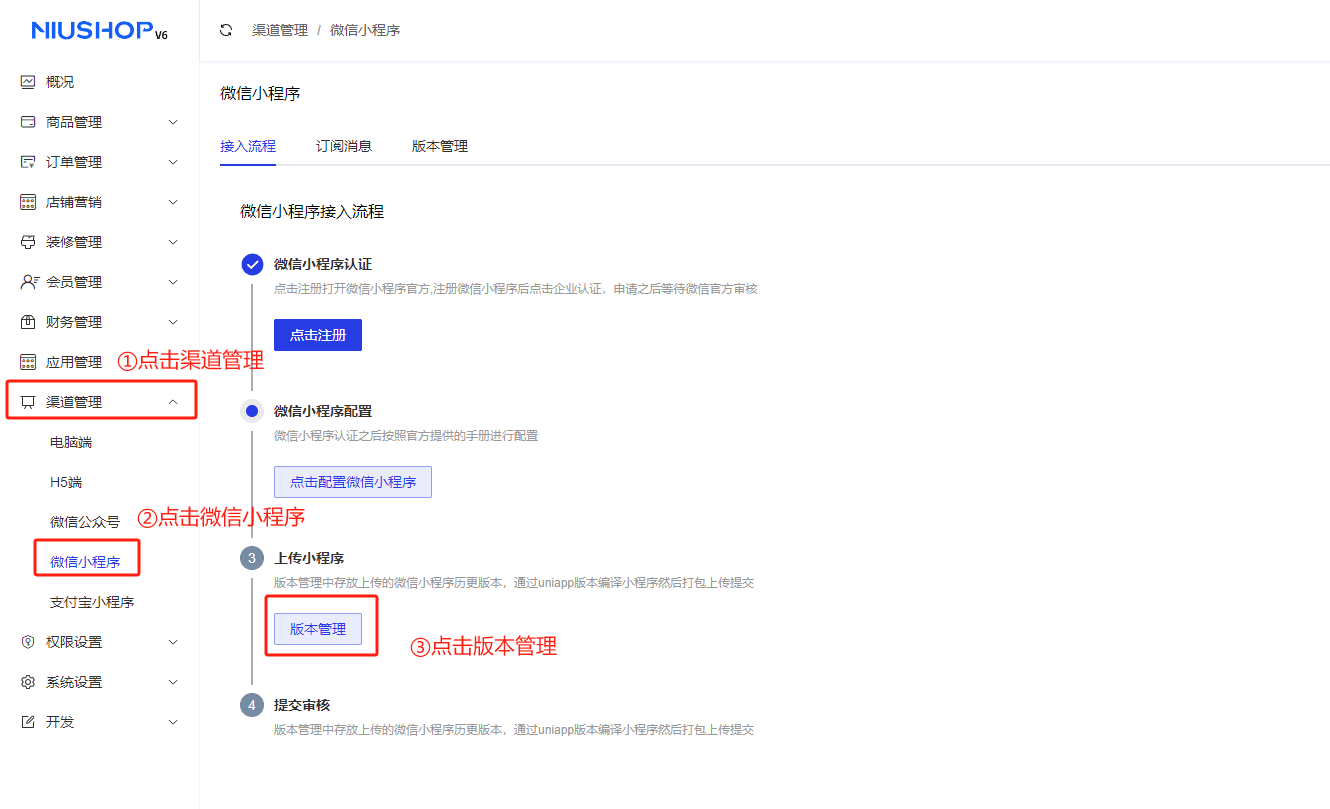The width and height of the screenshot is (1330, 809).
Task: Expand the 开发 menu chevron
Action: click(x=173, y=722)
